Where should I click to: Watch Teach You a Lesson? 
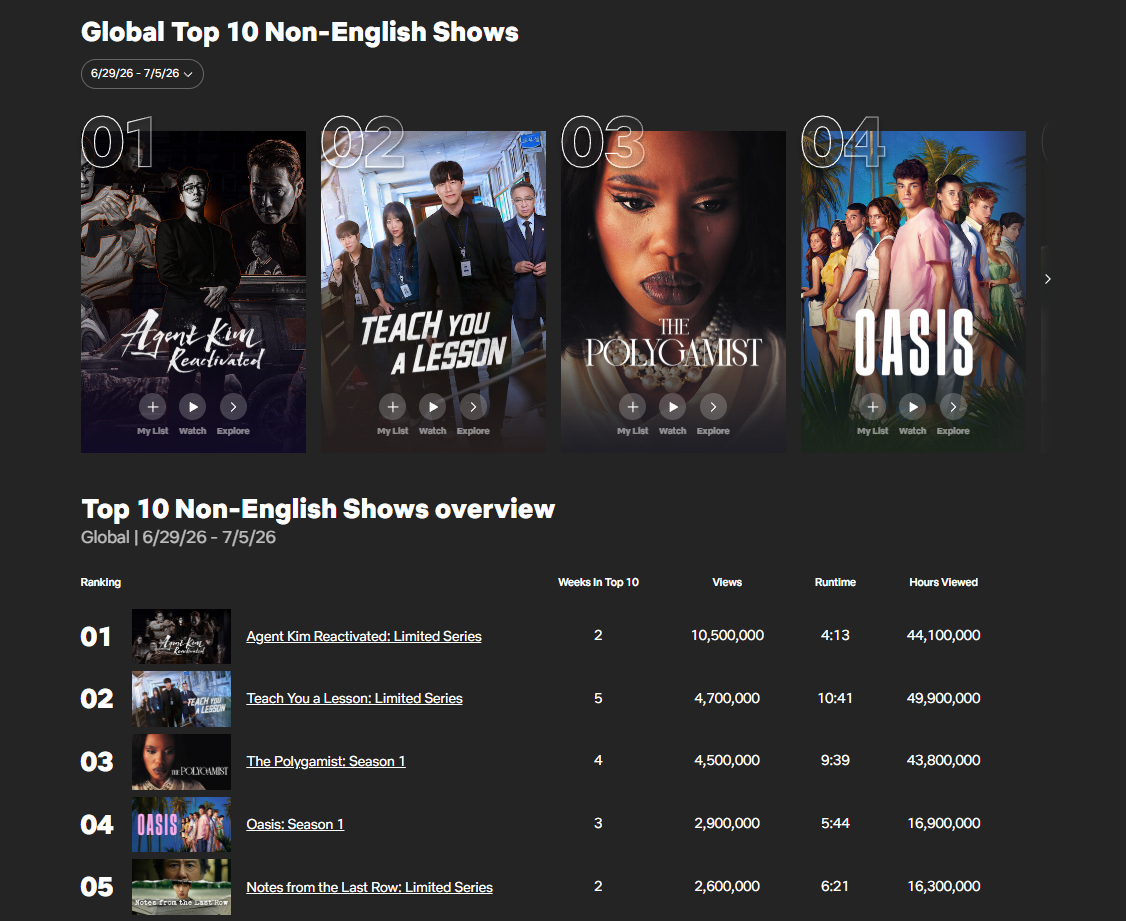[432, 407]
